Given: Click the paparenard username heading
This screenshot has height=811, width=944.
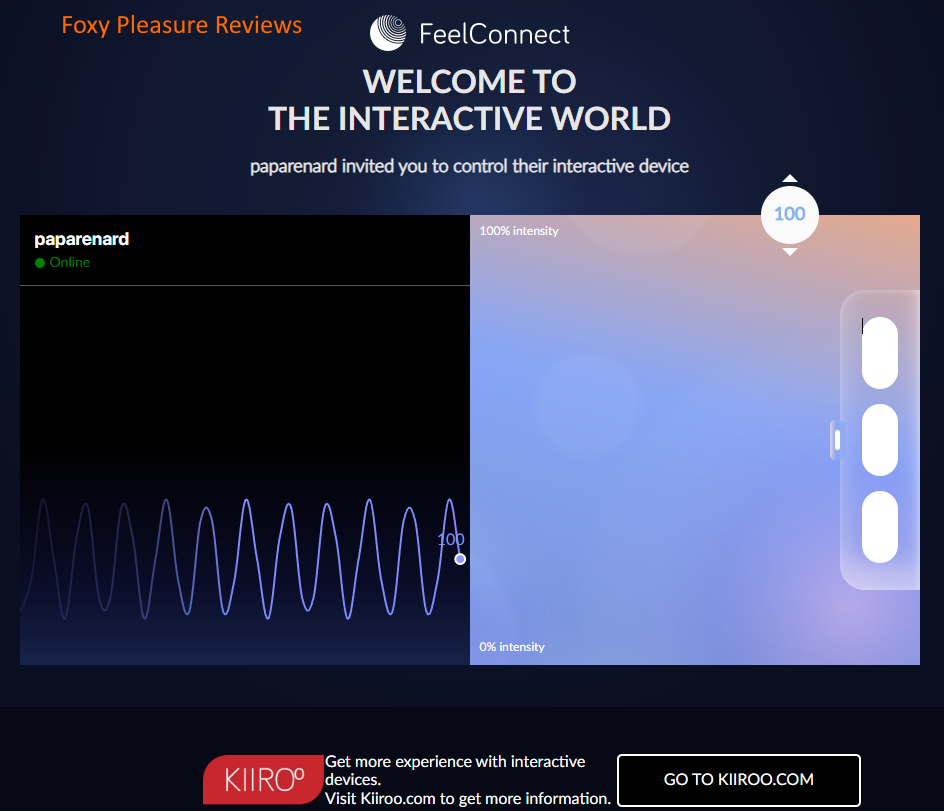Looking at the screenshot, I should tap(81, 239).
